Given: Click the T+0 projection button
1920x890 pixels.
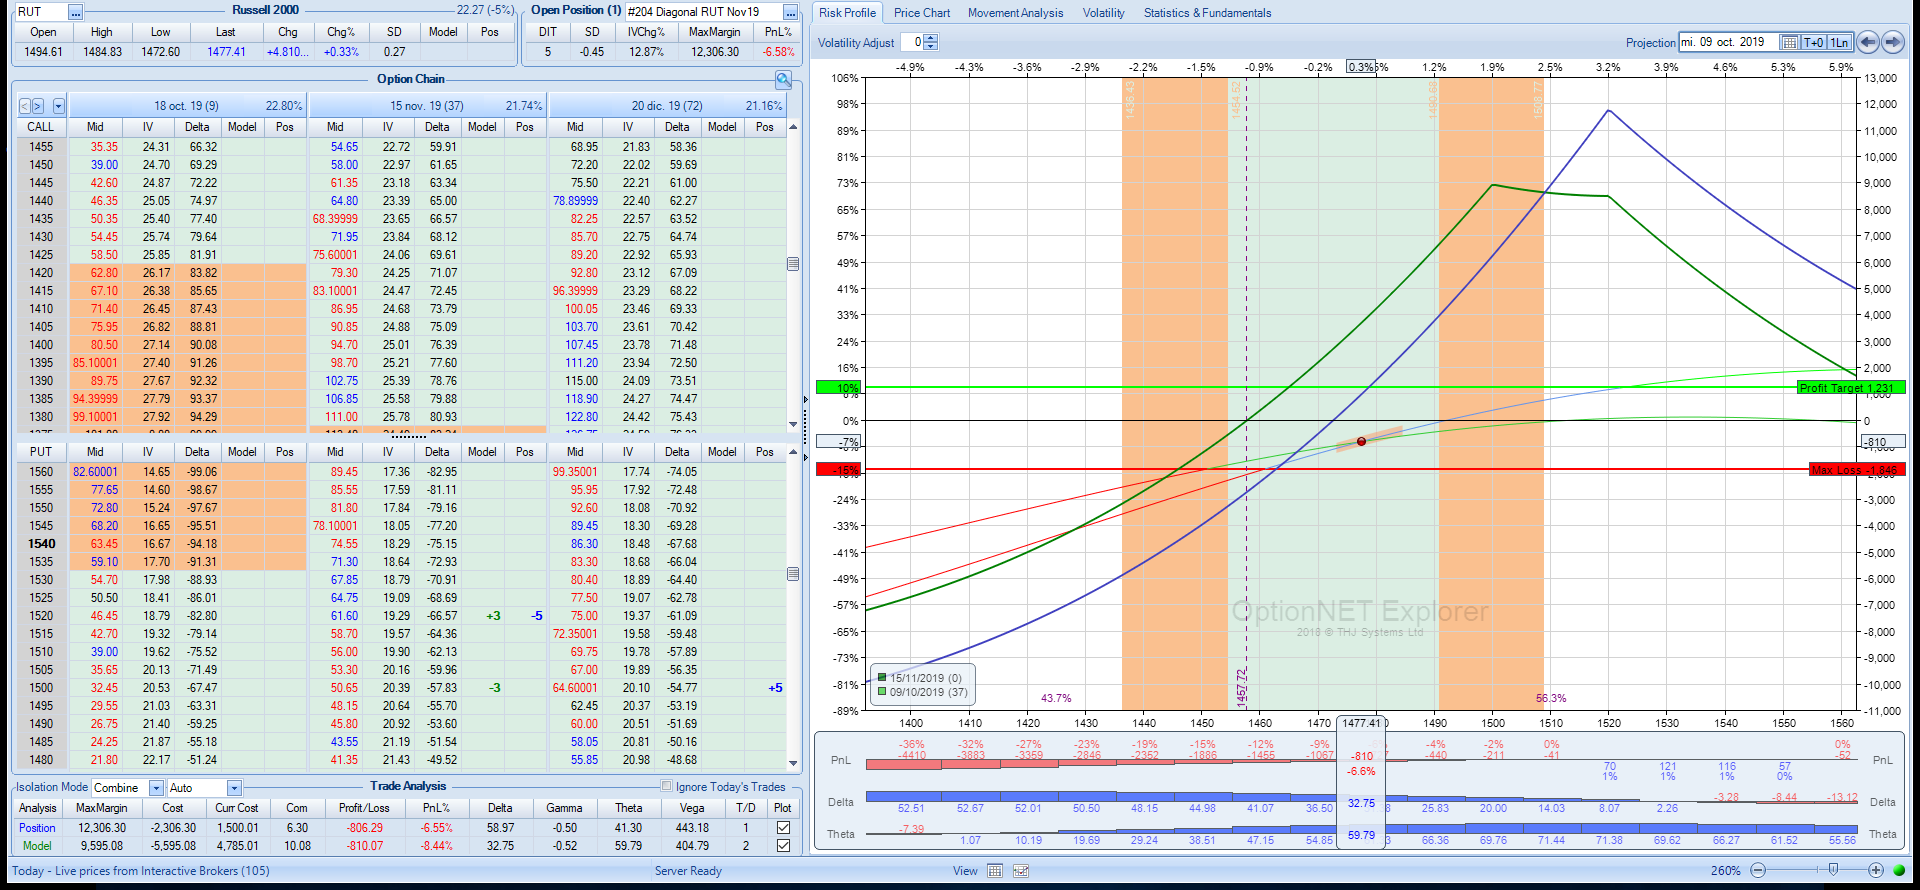Looking at the screenshot, I should (1814, 42).
